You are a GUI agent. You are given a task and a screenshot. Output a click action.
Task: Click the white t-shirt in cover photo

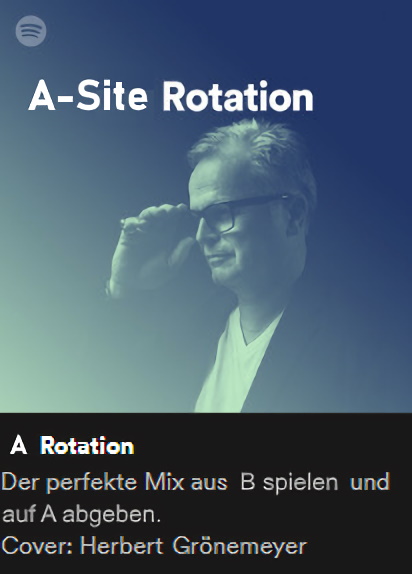click(238, 362)
